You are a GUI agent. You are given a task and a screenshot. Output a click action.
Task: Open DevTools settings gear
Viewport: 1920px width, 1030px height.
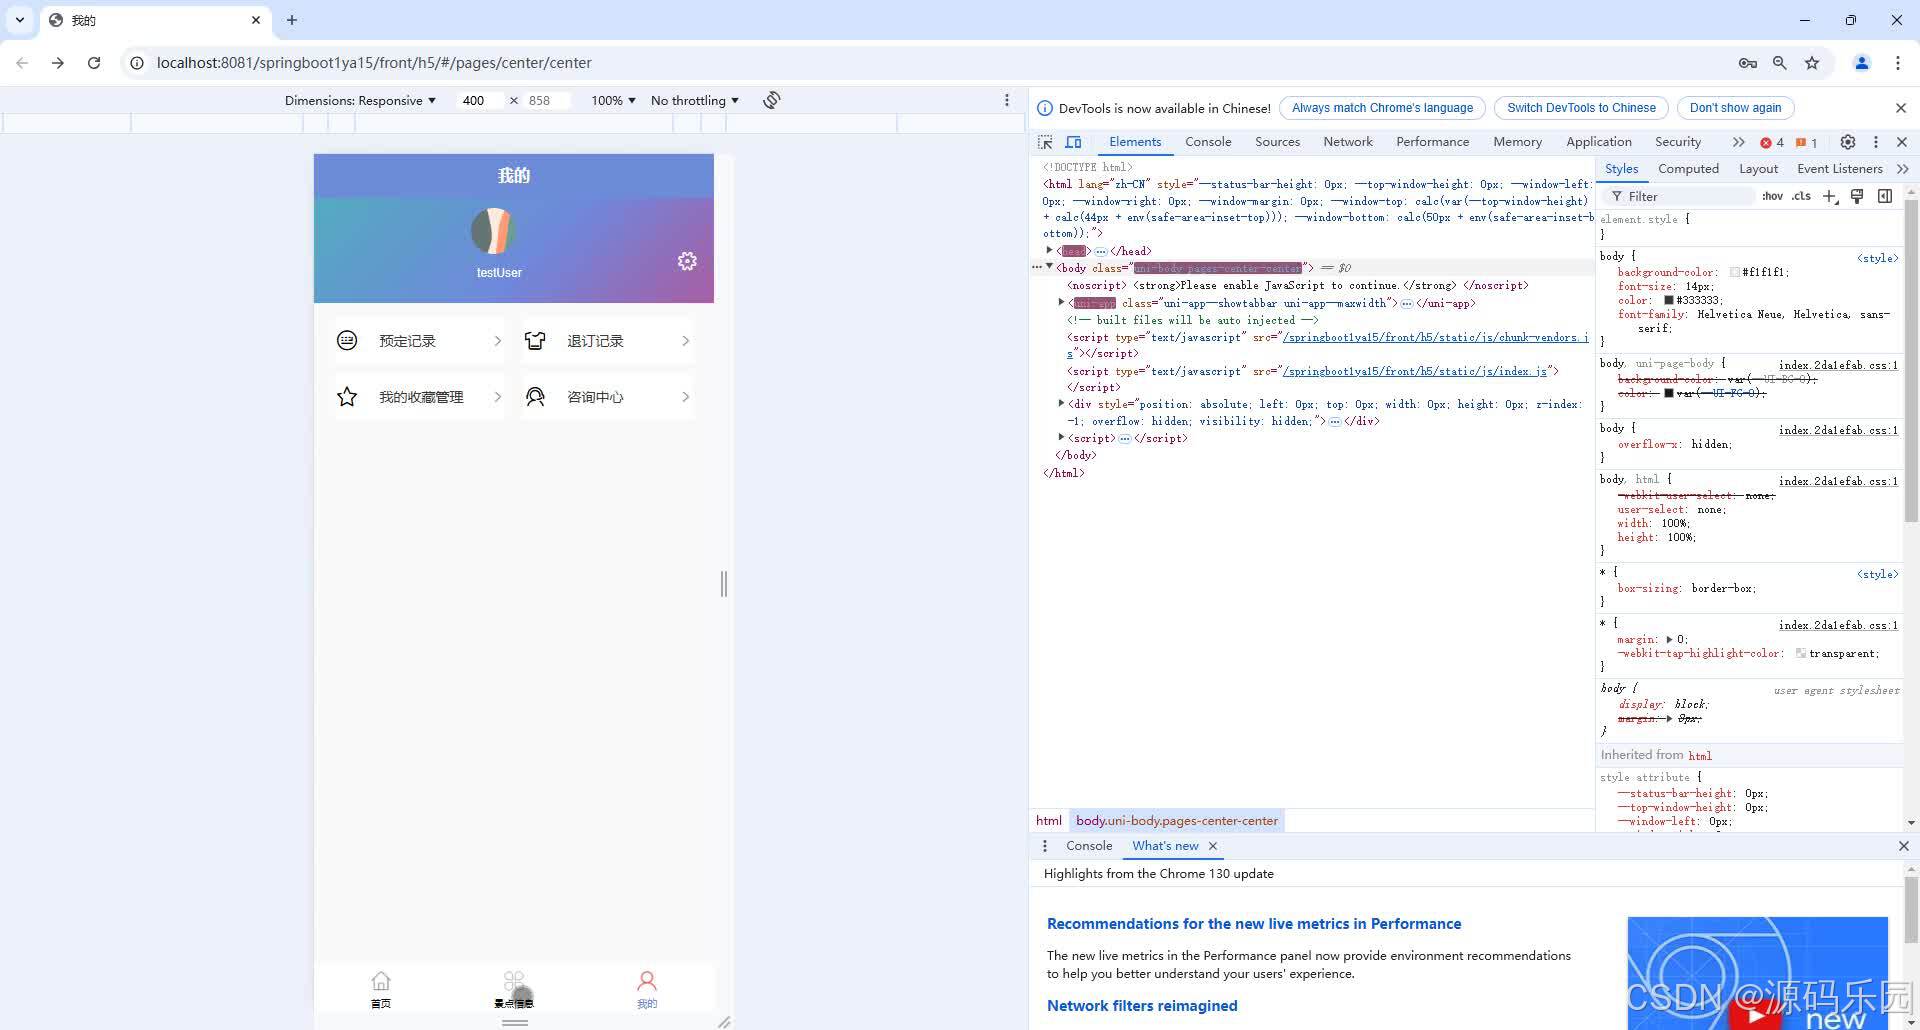[1847, 142]
